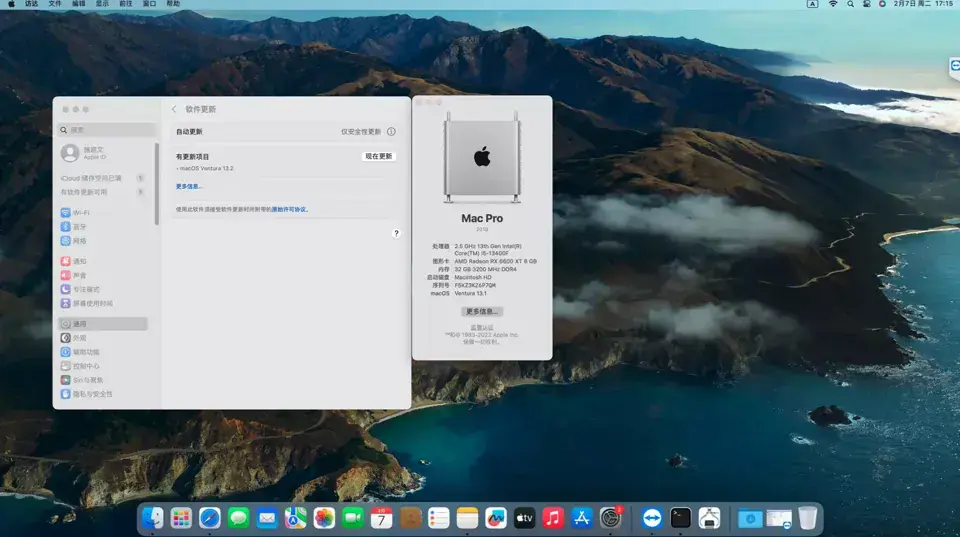Open Calendar showing 7 in Dock
The width and height of the screenshot is (960, 537).
click(381, 518)
